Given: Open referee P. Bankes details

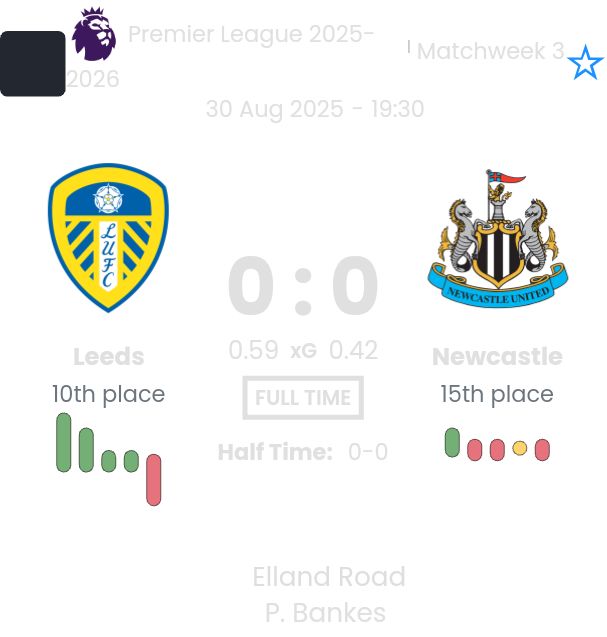Looking at the screenshot, I should click(x=325, y=612).
